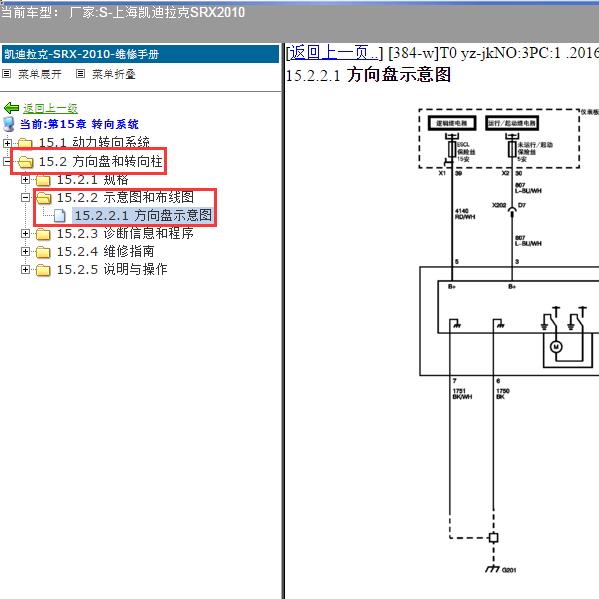Click the 15.2.5 folder icon
The image size is (599, 599).
[43, 270]
